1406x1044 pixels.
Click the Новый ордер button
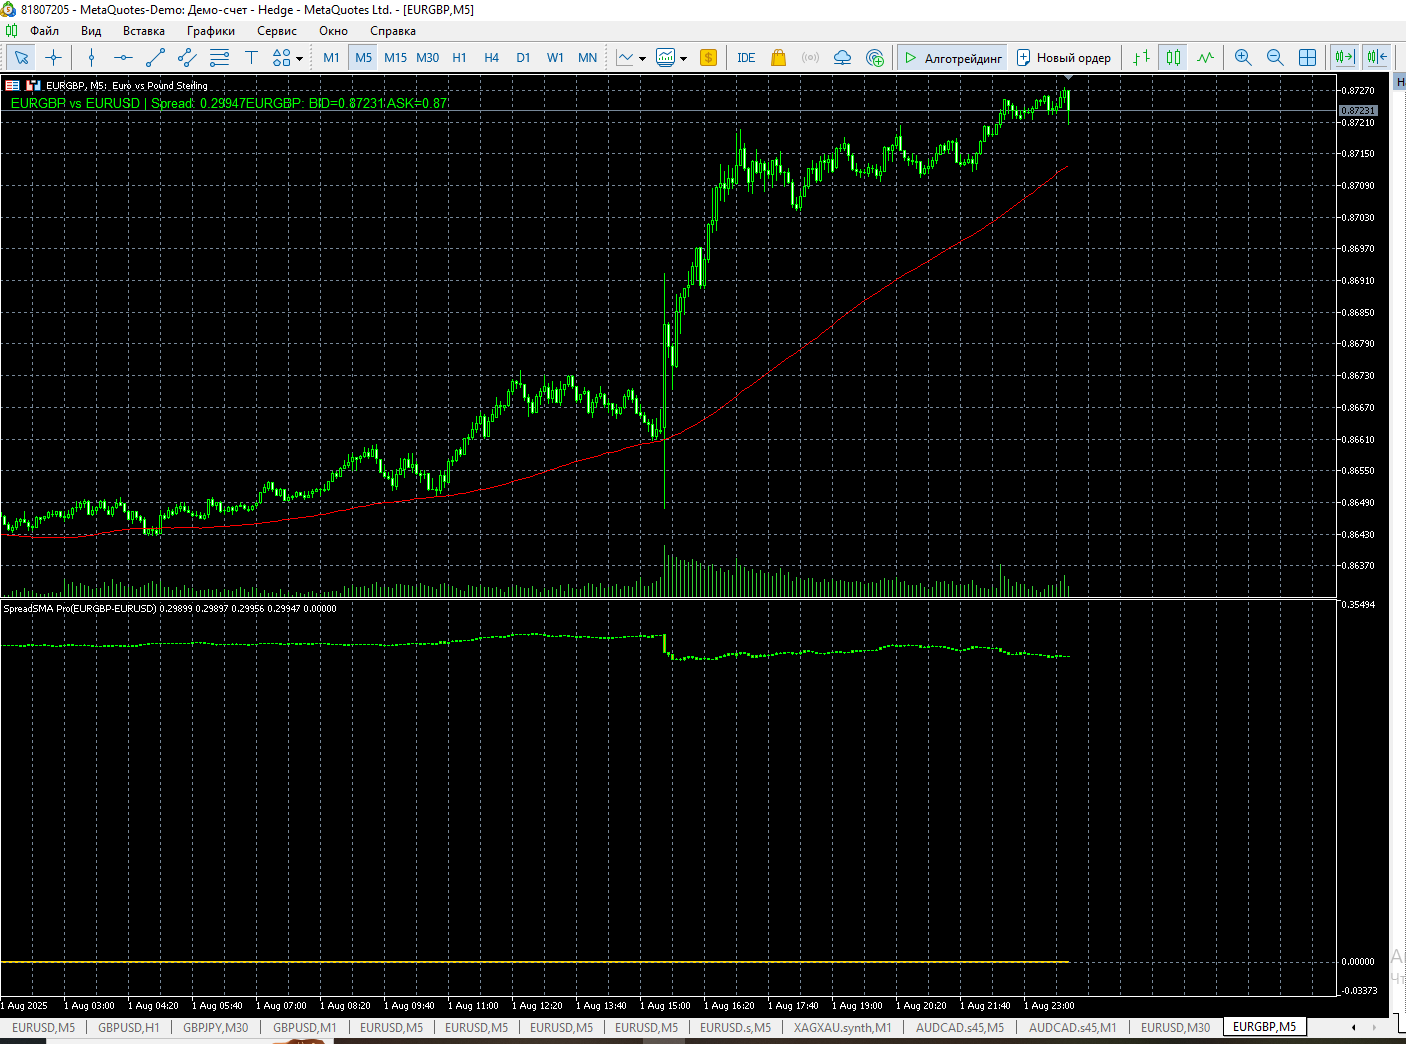point(1064,58)
